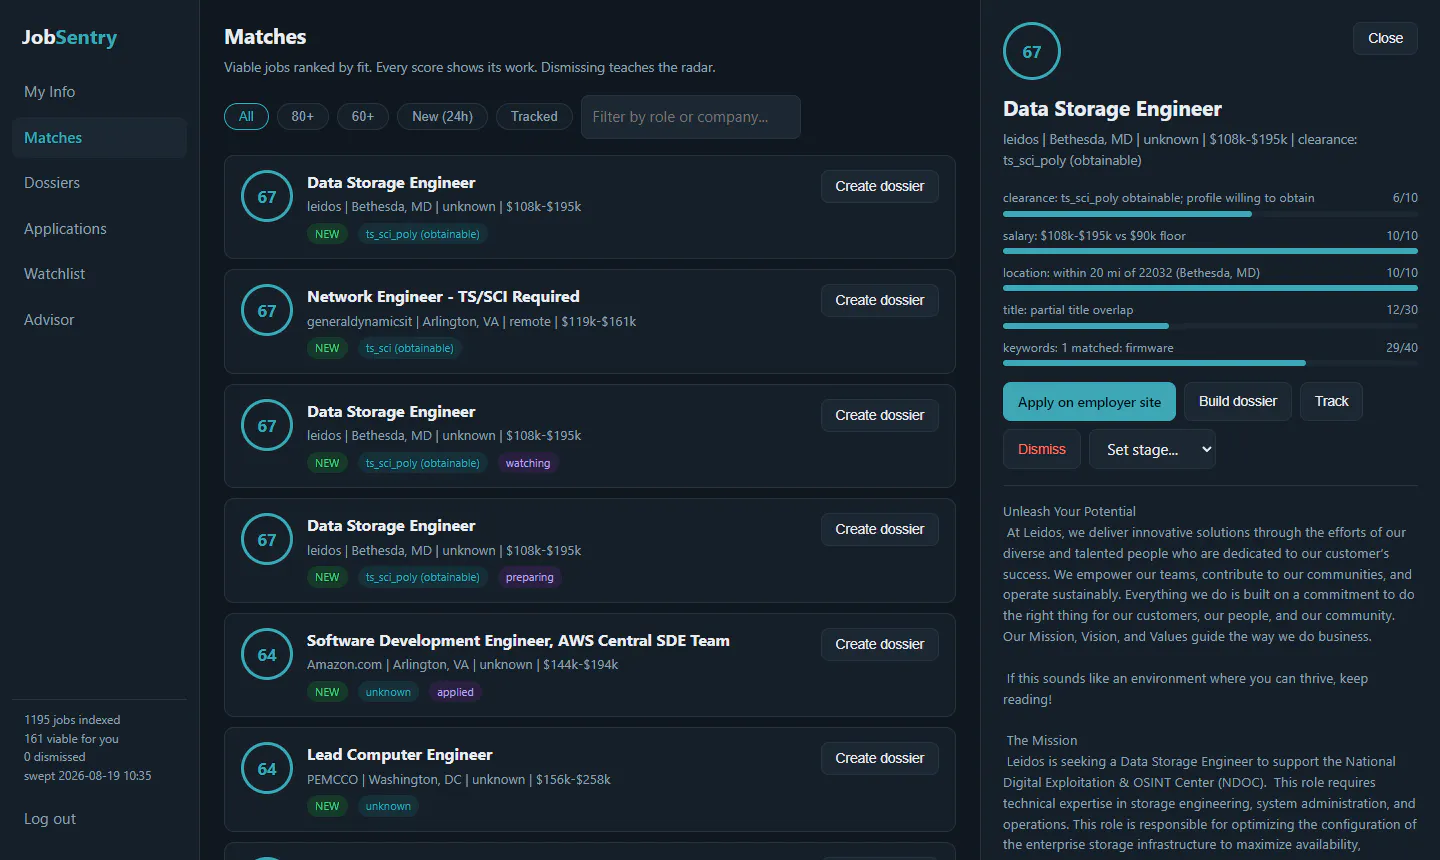Click the Build dossier button
The width and height of the screenshot is (1440, 860).
click(x=1238, y=402)
